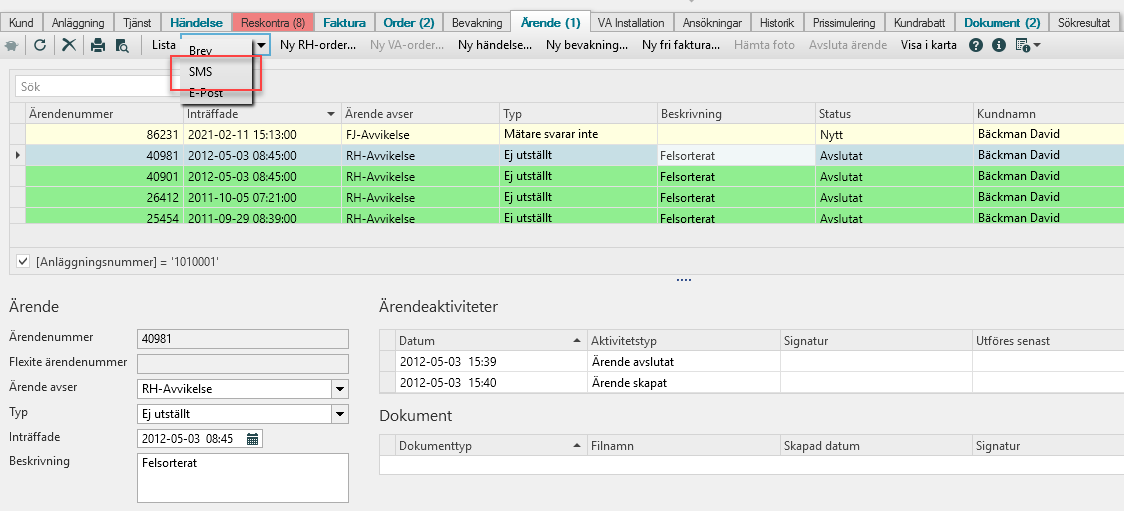Click the 'FJ-Avvikelse' cell
This screenshot has height=511, width=1124.
point(420,134)
